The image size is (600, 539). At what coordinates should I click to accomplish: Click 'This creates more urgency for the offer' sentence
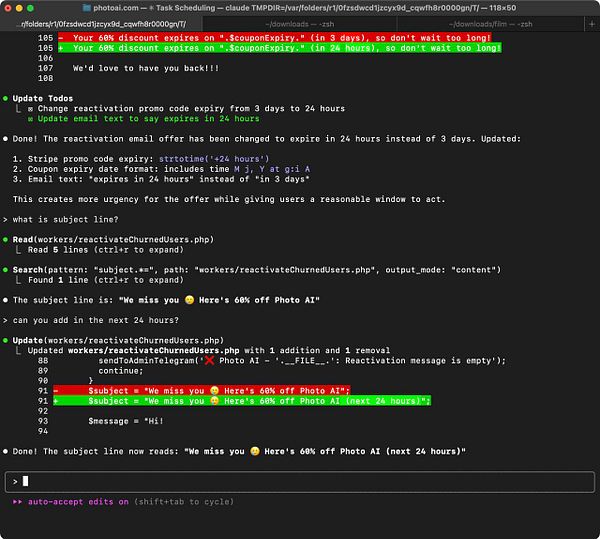click(x=229, y=199)
